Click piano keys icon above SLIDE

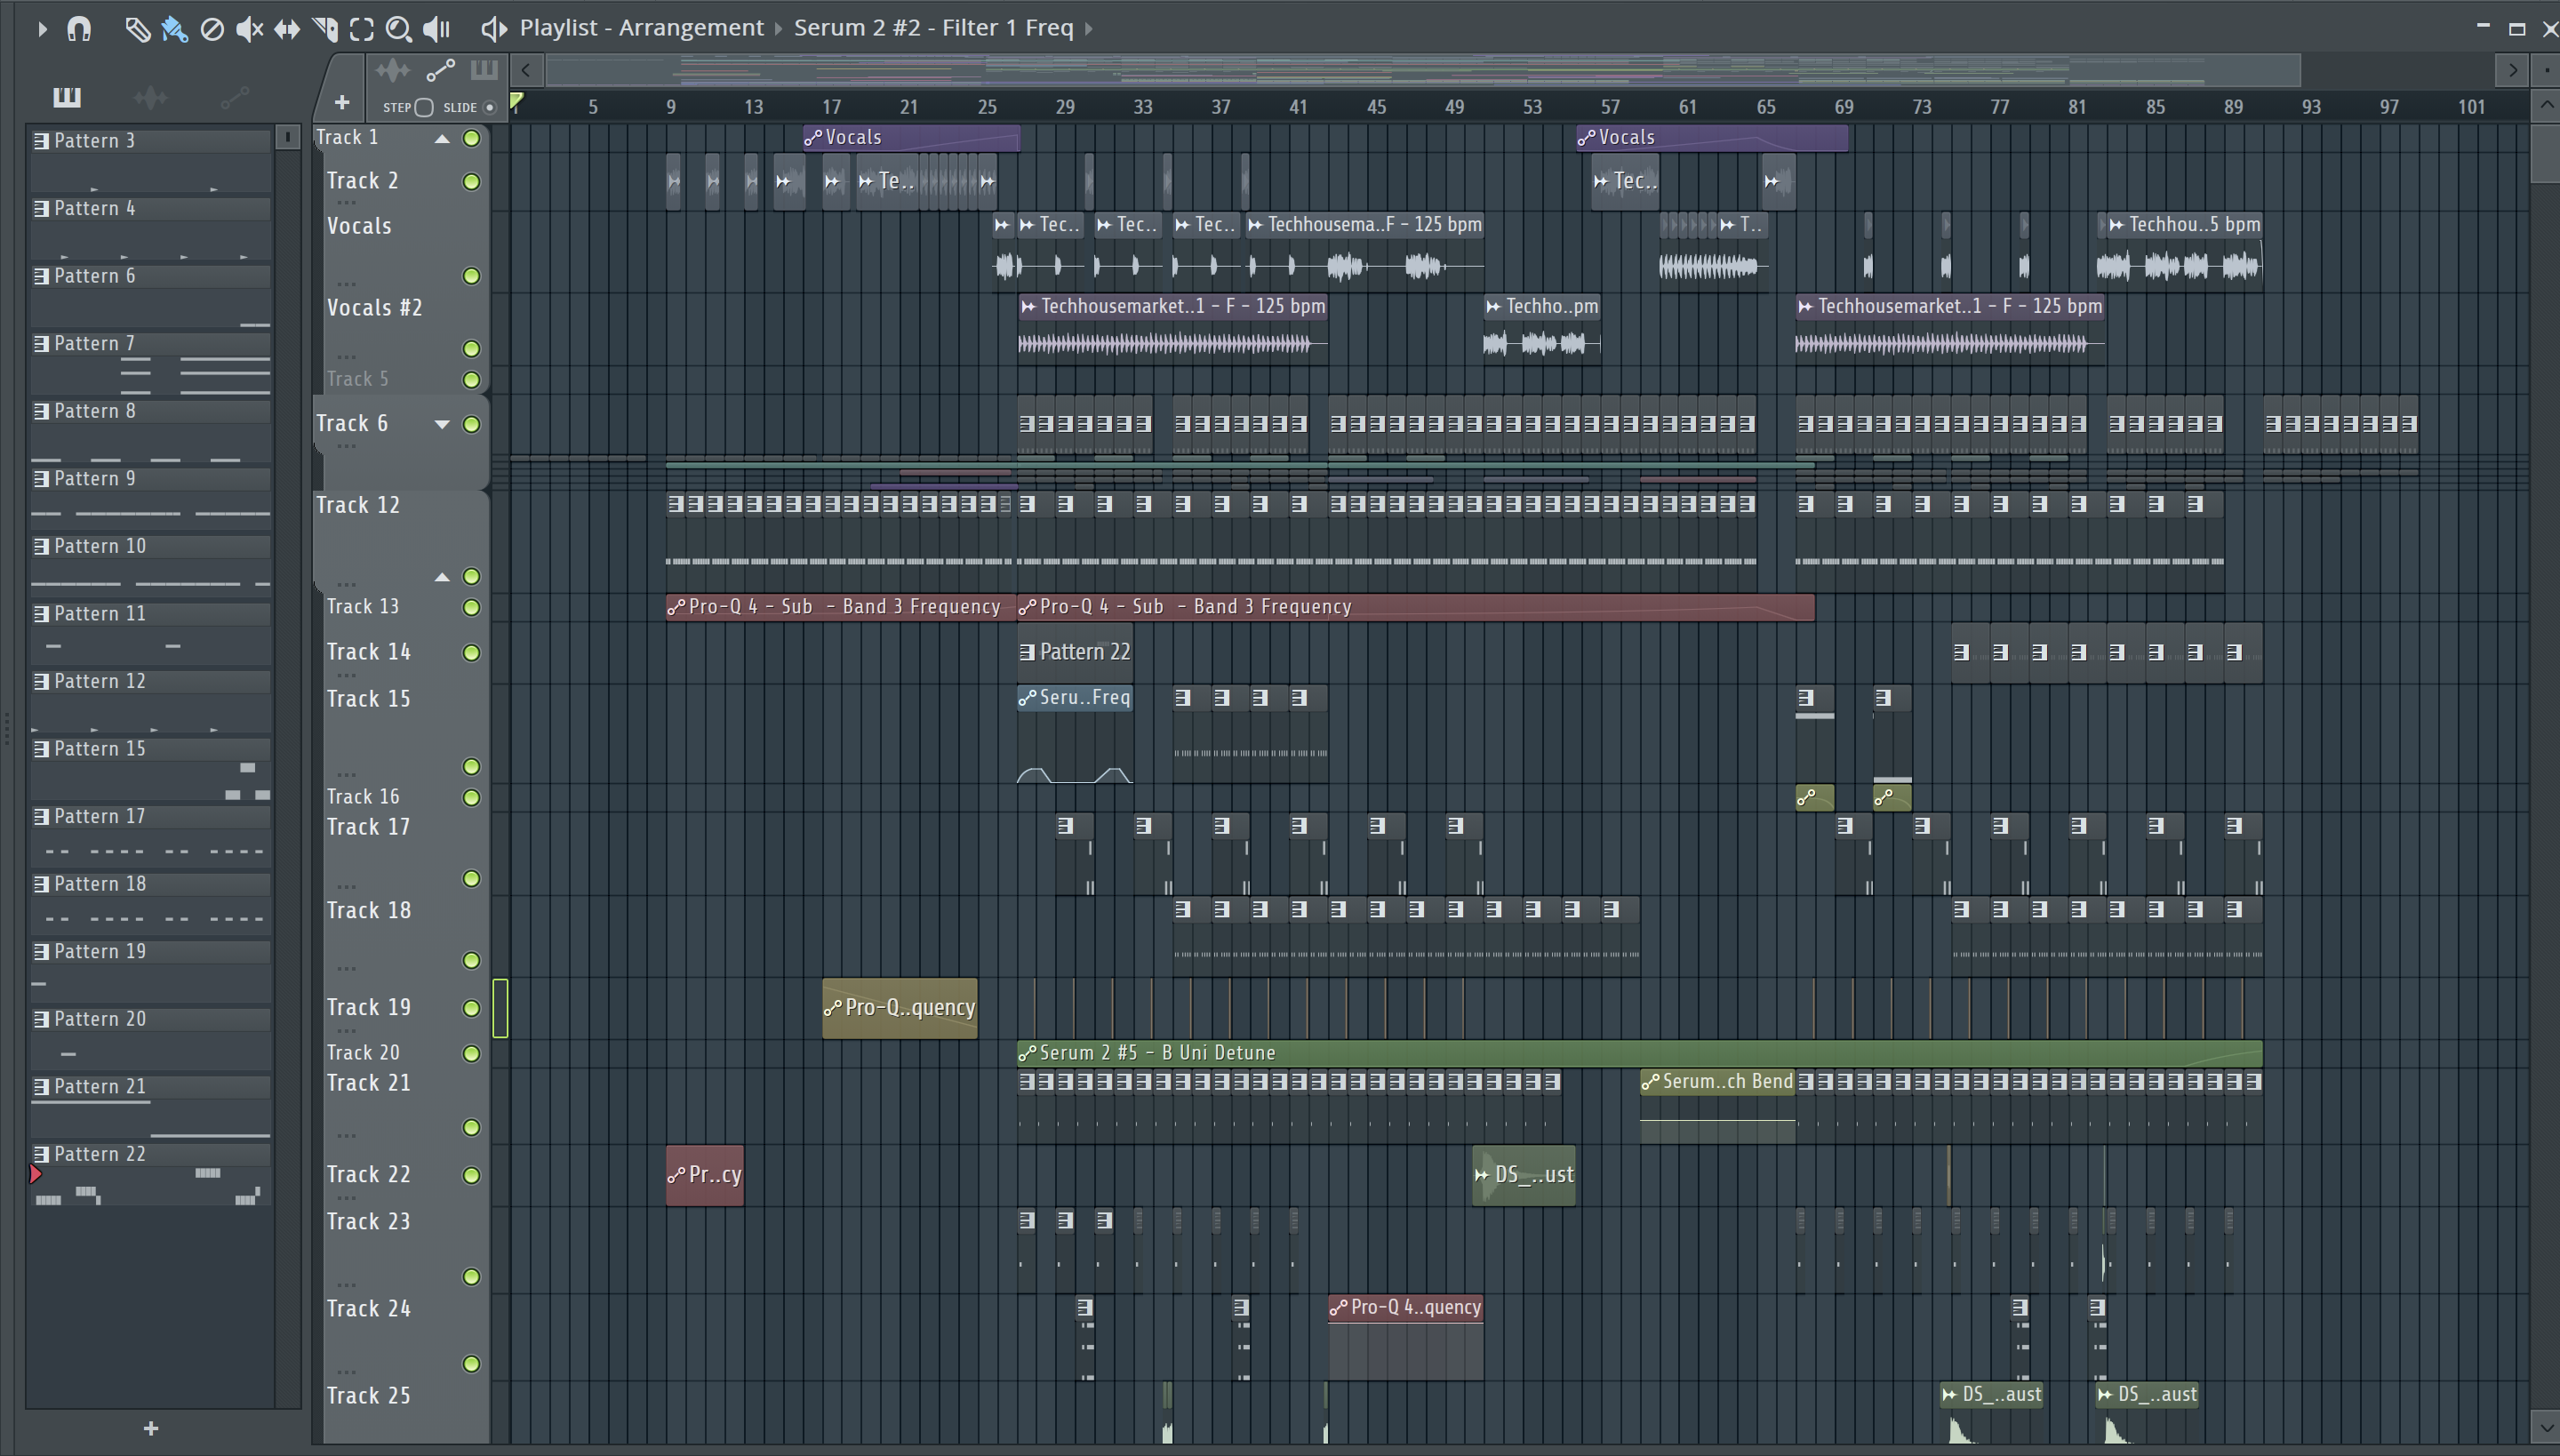484,70
